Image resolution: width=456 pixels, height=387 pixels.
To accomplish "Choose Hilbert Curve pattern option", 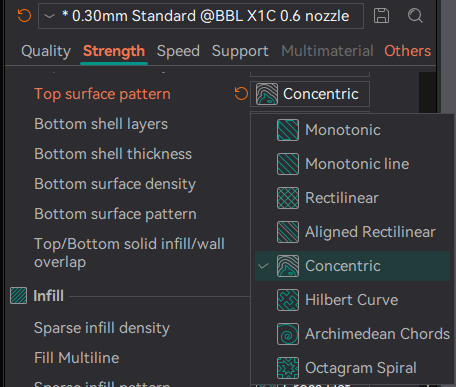I will tap(352, 300).
